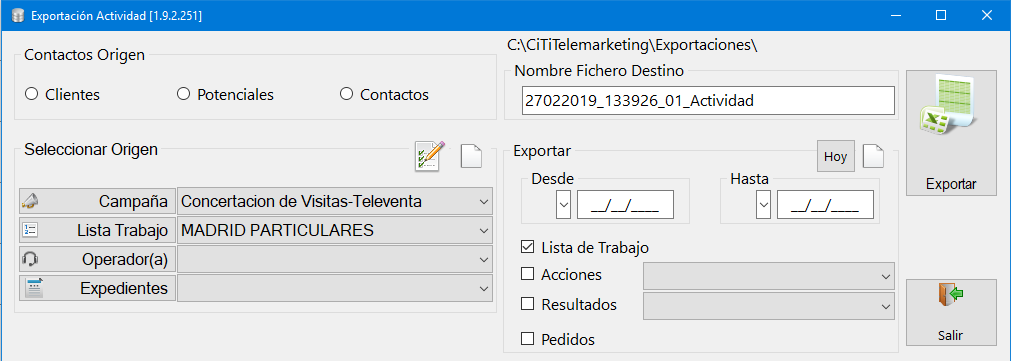The height and width of the screenshot is (361, 1011).
Task: Click the Desde date input field
Action: tap(625, 205)
